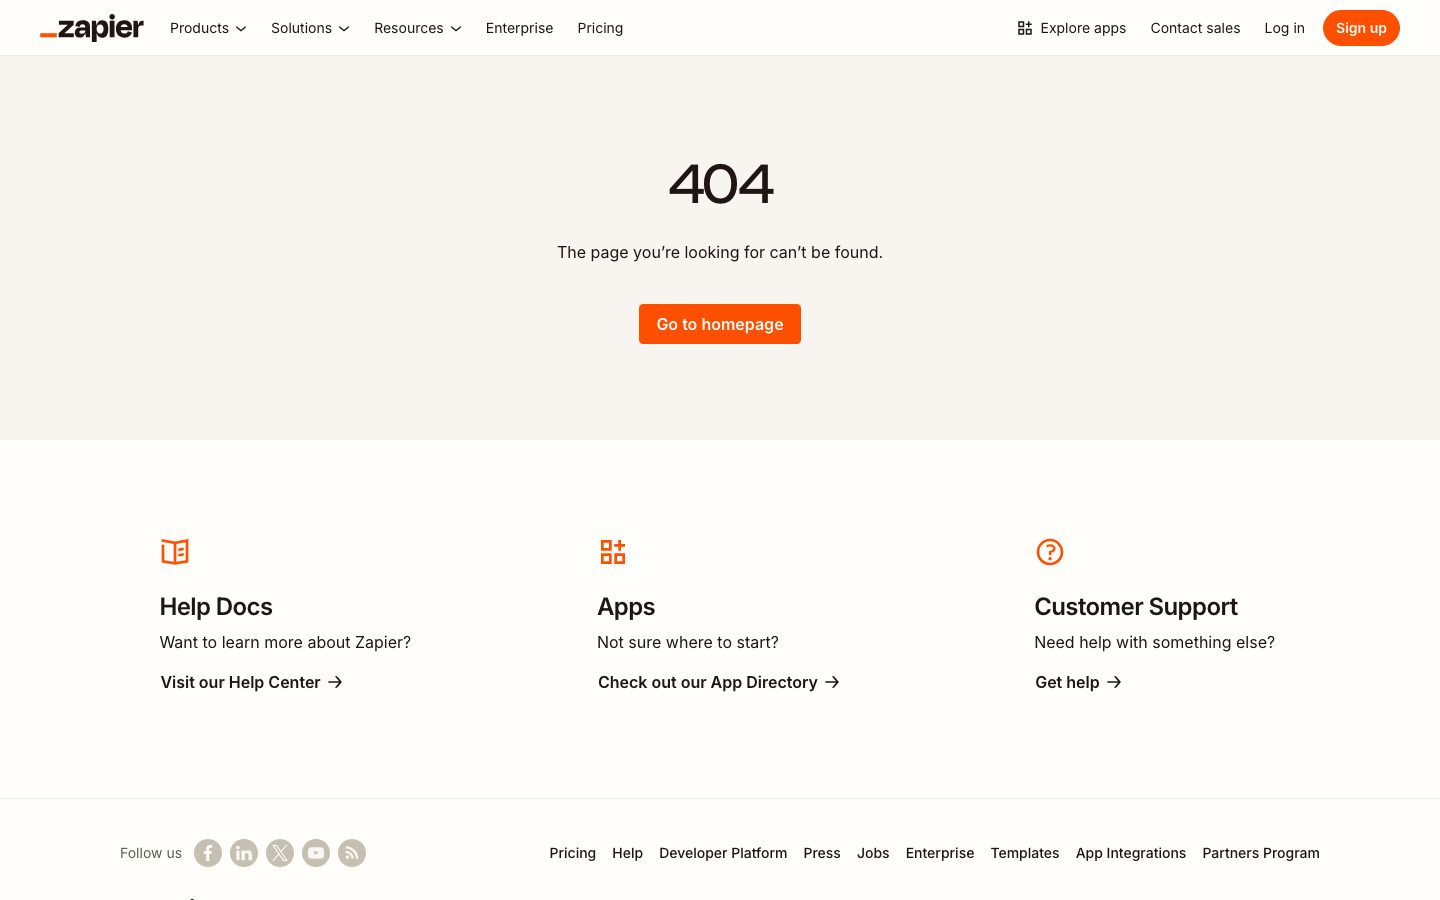Click the Facebook social icon
The height and width of the screenshot is (900, 1440).
pyautogui.click(x=208, y=853)
